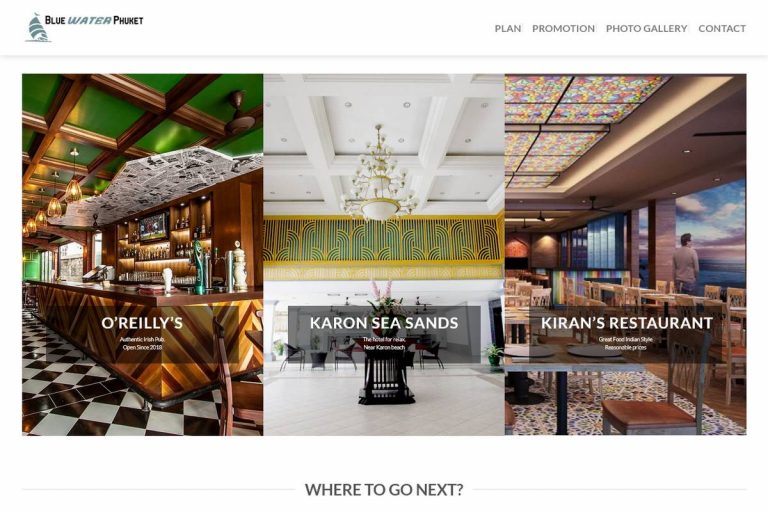The image size is (768, 512).
Task: Select the KIRAN'S RESTAURANT heading
Action: pyautogui.click(x=626, y=323)
